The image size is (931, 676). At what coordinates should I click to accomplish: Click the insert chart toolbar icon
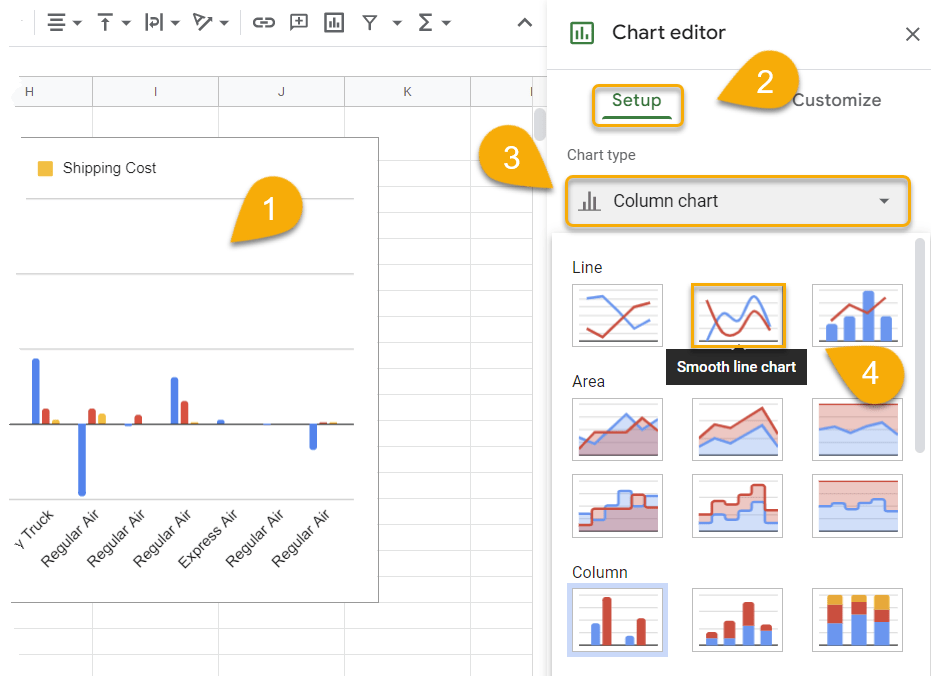pyautogui.click(x=333, y=22)
